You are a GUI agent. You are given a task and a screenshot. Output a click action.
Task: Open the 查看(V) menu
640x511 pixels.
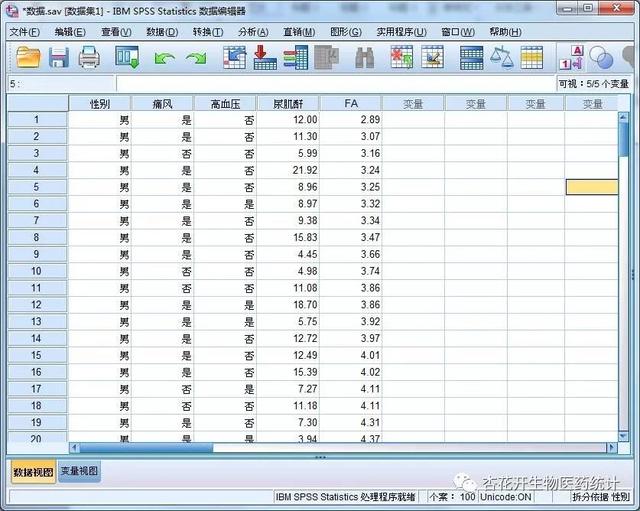116,32
